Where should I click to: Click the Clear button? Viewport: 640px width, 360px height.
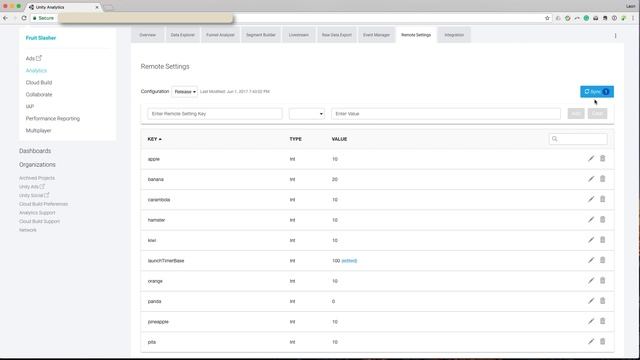(597, 113)
